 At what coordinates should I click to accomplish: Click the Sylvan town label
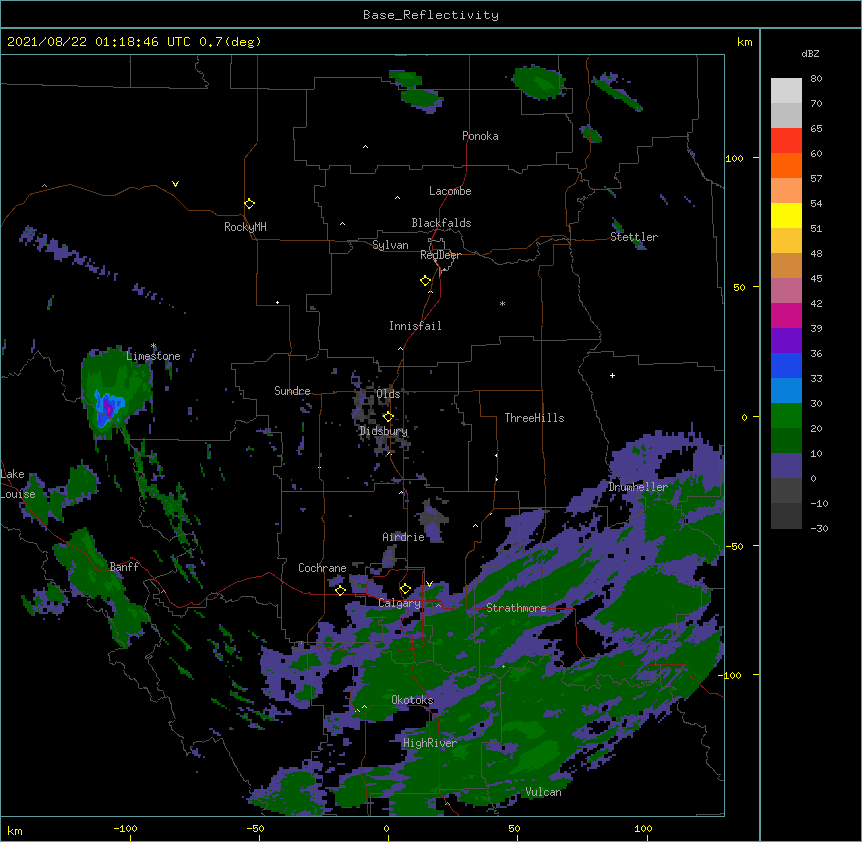coord(390,245)
